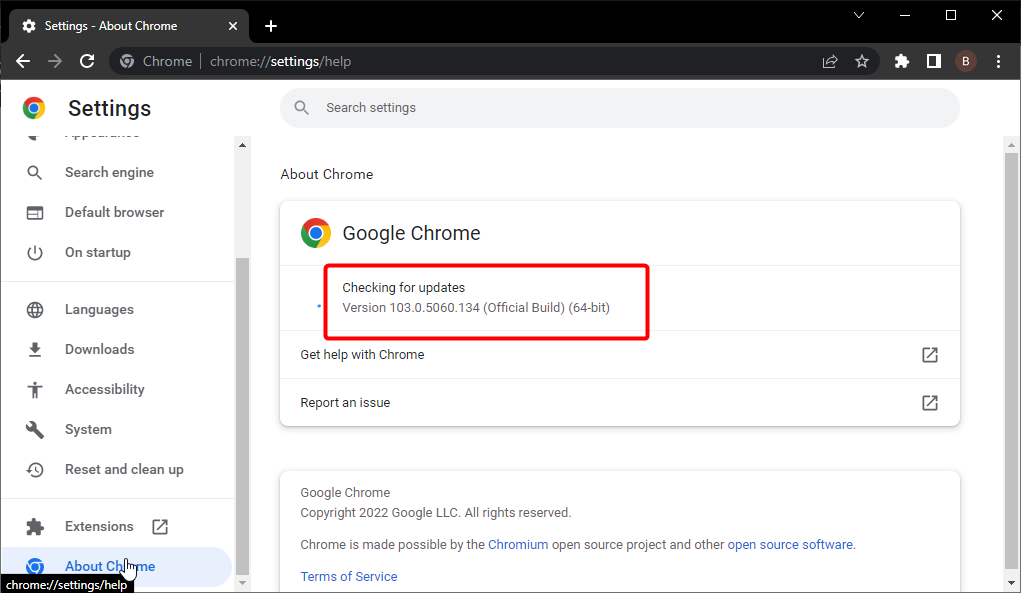Image resolution: width=1021 pixels, height=593 pixels.
Task: Click the sidebar scrollbar thumb
Action: (x=242, y=417)
